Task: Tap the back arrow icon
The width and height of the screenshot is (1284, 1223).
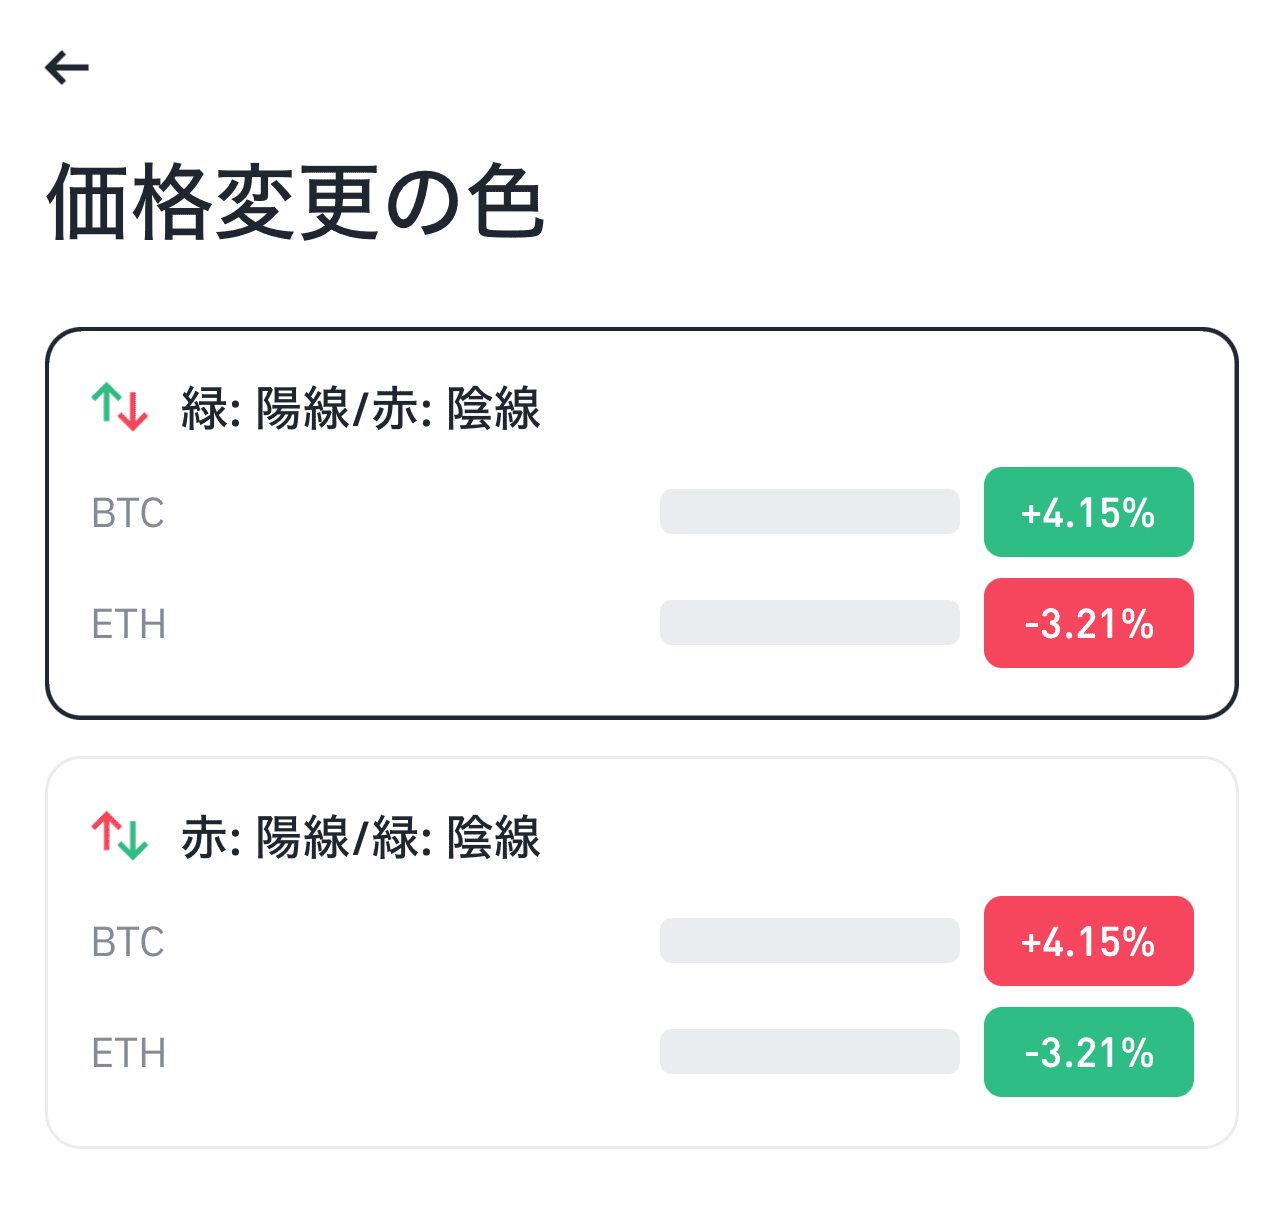Action: (67, 68)
